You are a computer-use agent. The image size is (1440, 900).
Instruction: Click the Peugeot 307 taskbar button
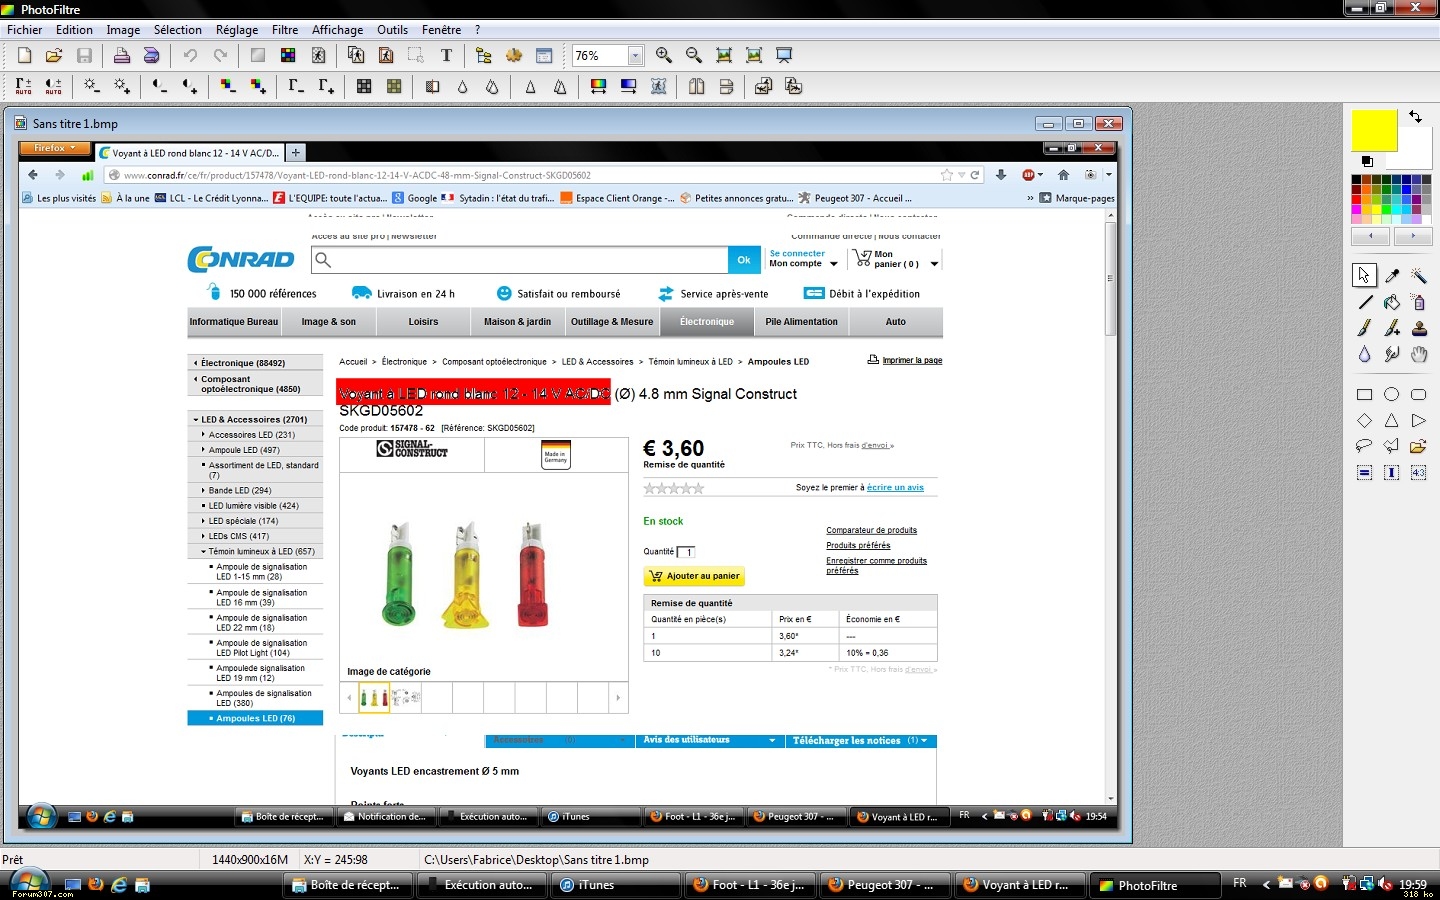(x=880, y=885)
